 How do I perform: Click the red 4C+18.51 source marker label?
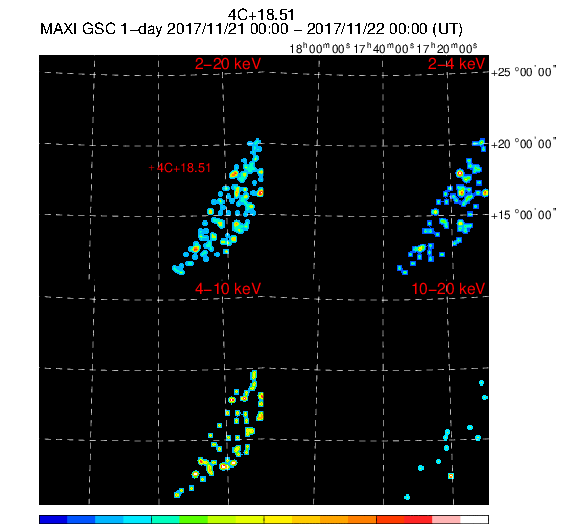(x=180, y=168)
